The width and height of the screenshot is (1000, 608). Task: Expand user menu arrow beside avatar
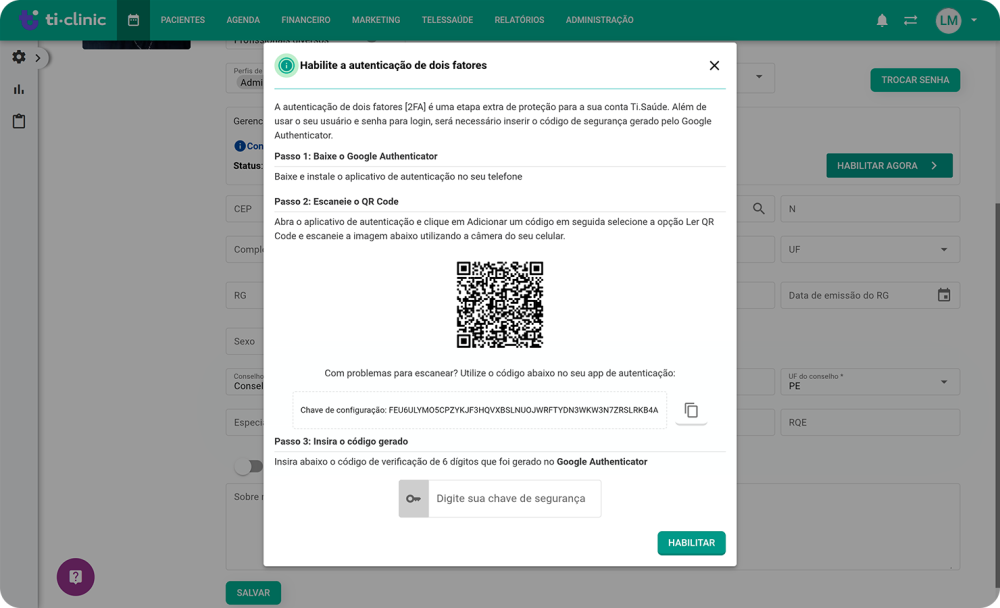pos(974,20)
